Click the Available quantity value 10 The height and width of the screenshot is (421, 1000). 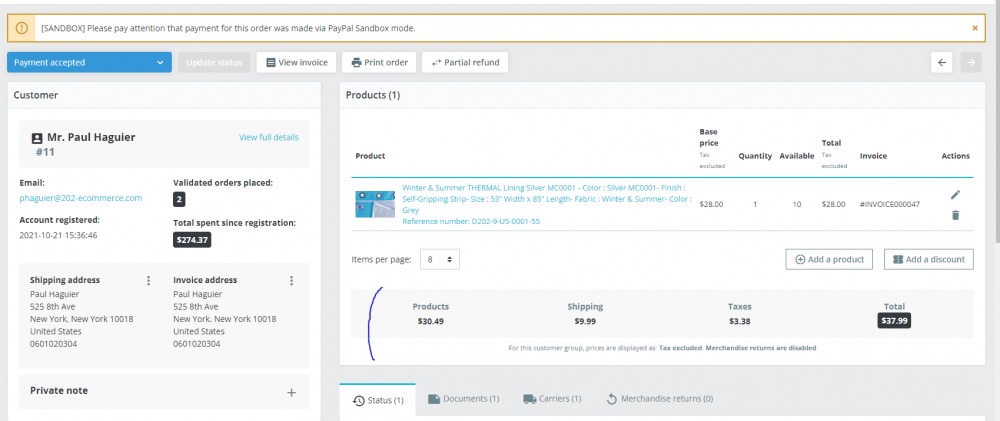pyautogui.click(x=797, y=205)
